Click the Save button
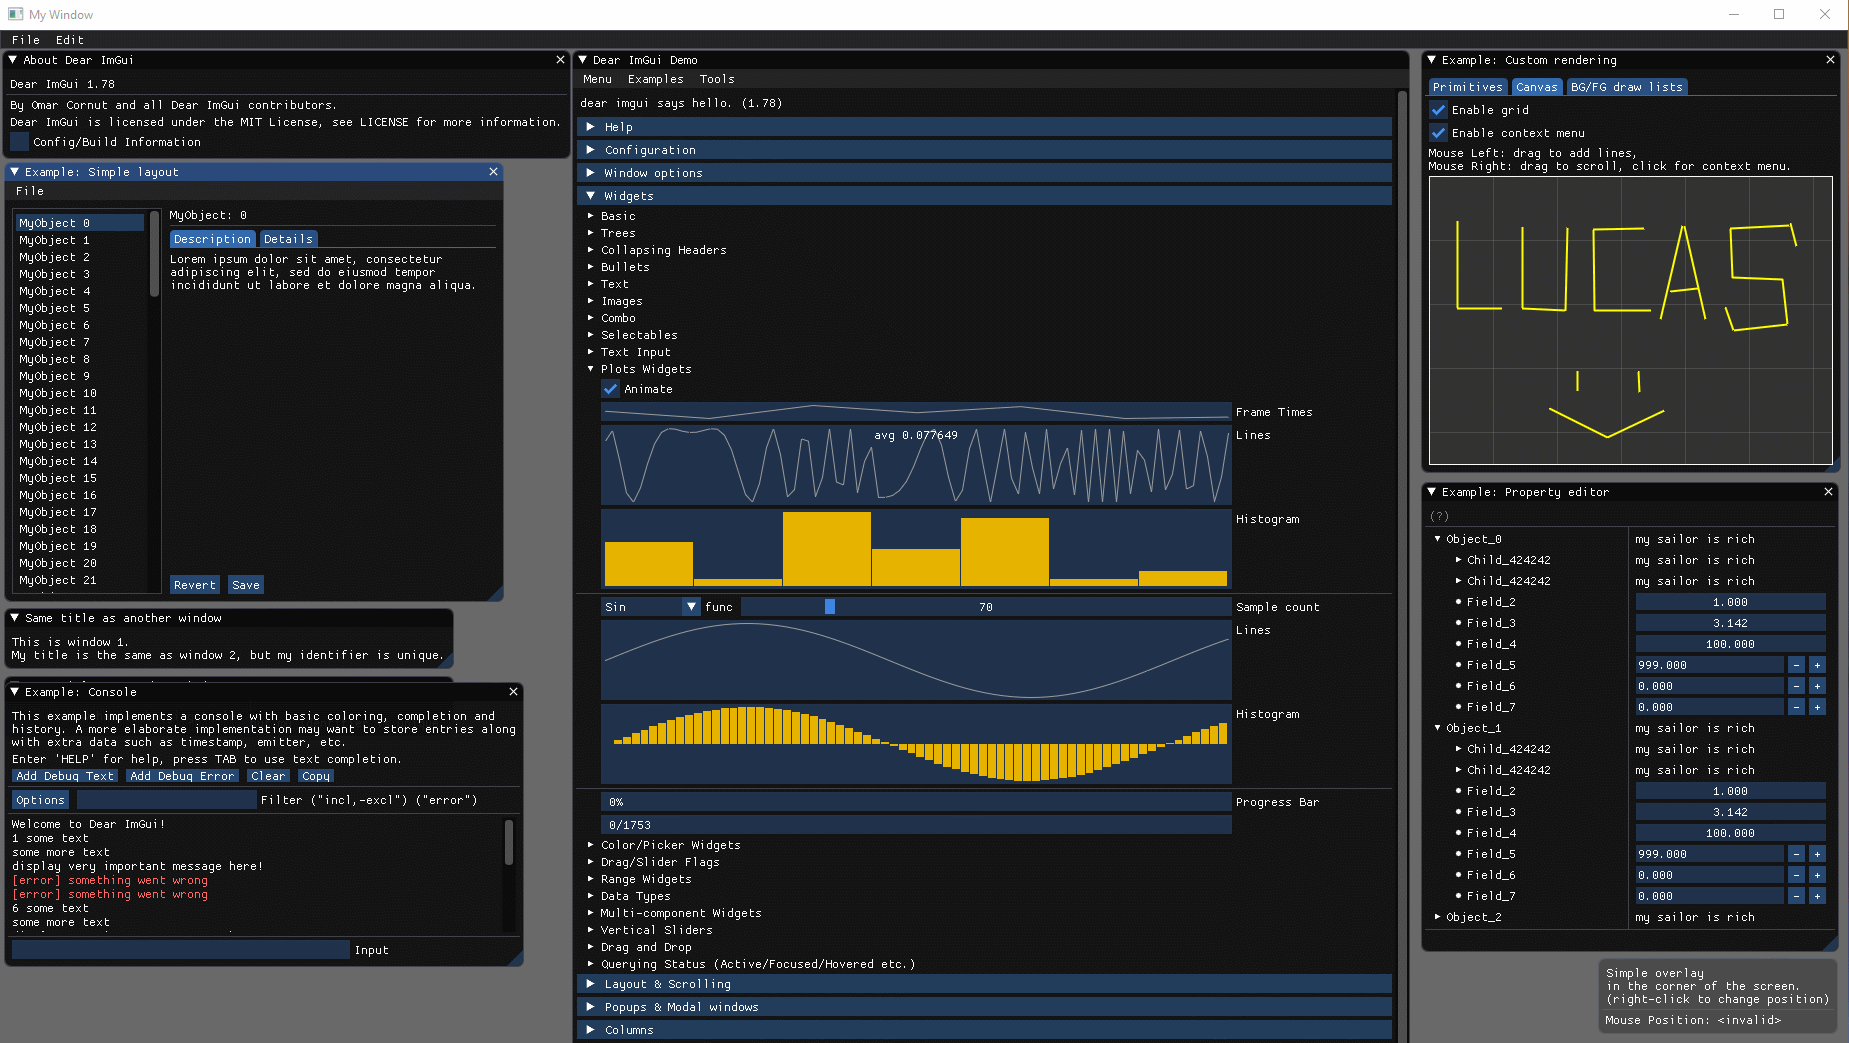This screenshot has width=1849, height=1043. point(246,585)
